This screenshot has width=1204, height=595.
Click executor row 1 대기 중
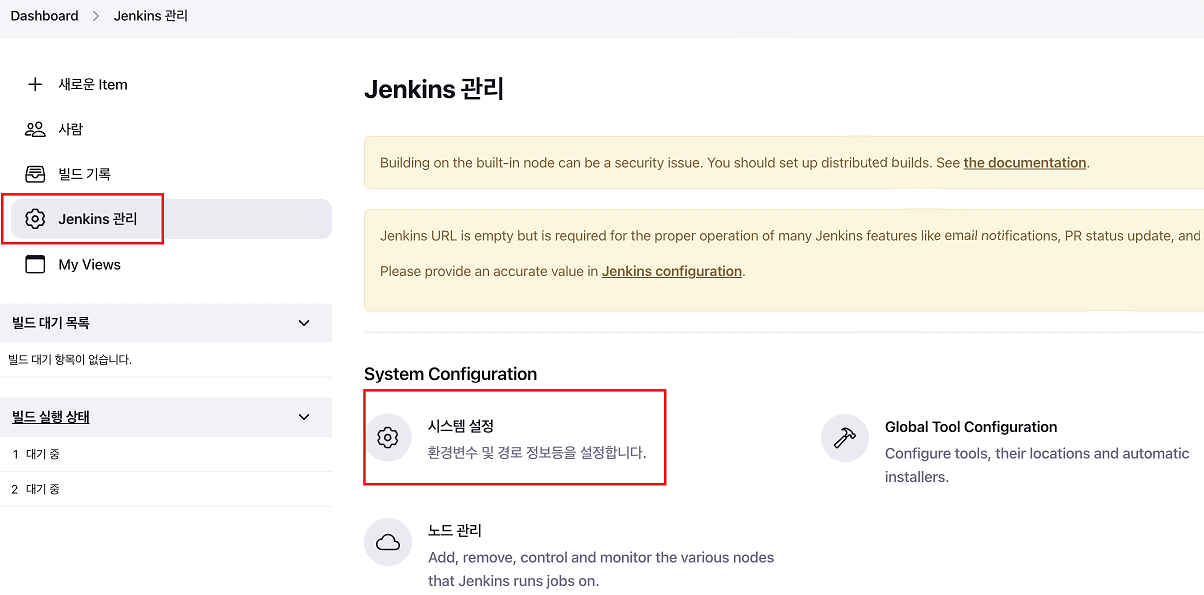166,454
